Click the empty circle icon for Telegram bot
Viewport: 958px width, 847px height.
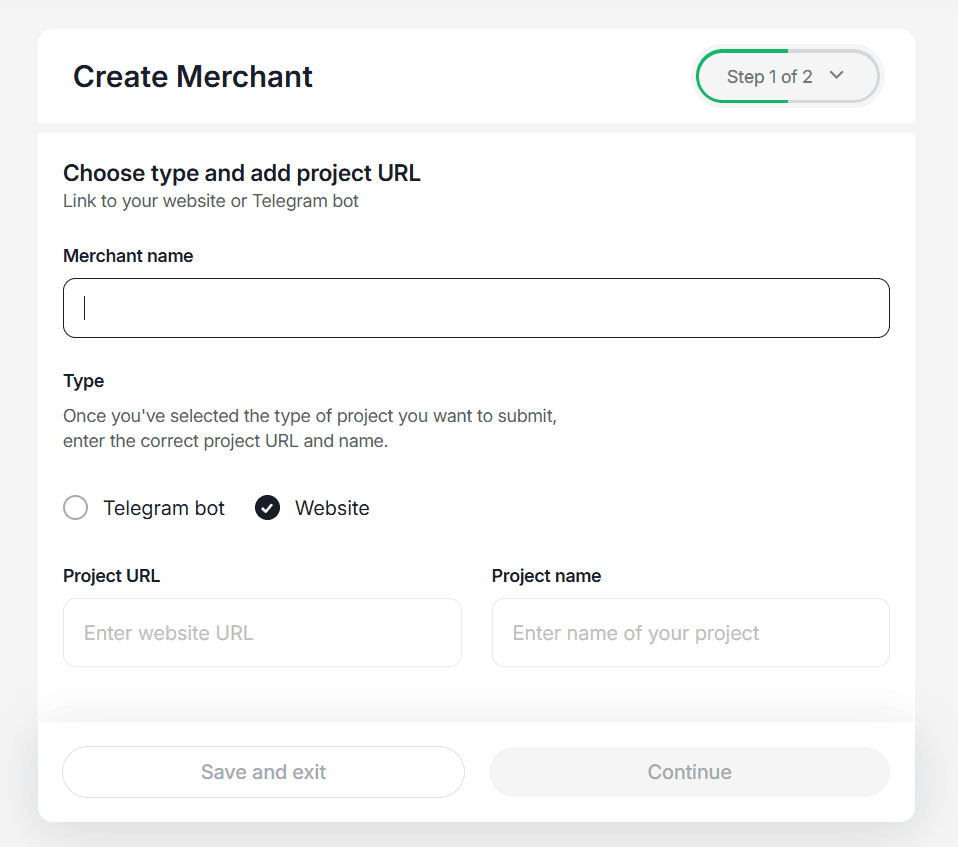pos(75,508)
